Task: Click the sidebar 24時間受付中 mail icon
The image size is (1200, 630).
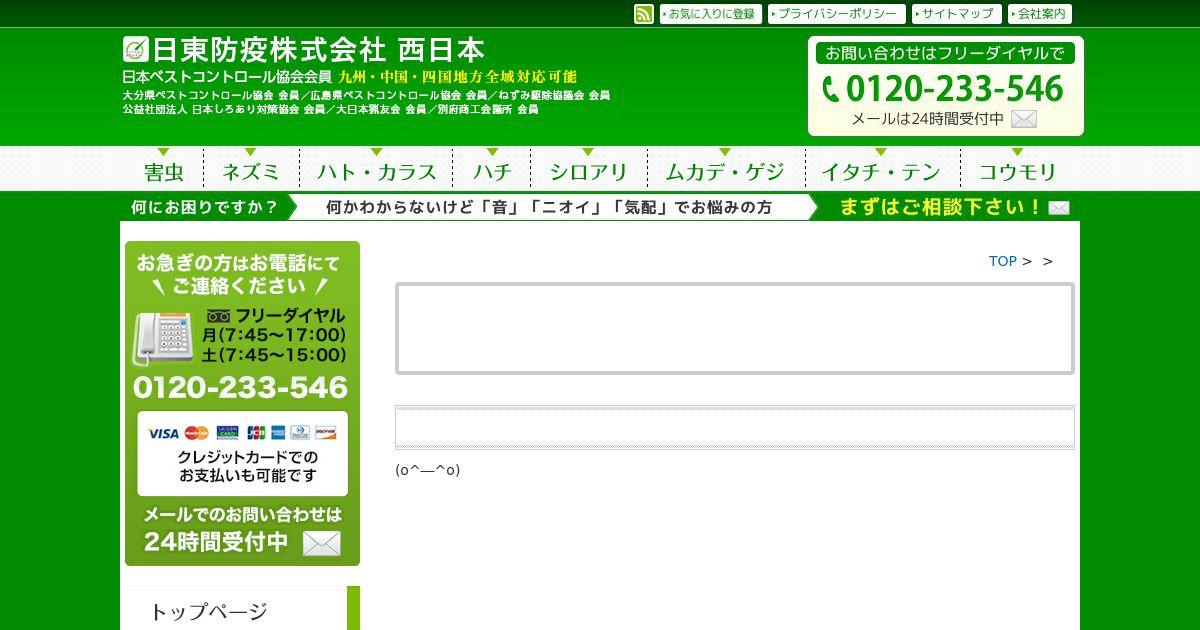Action: pyautogui.click(x=321, y=543)
